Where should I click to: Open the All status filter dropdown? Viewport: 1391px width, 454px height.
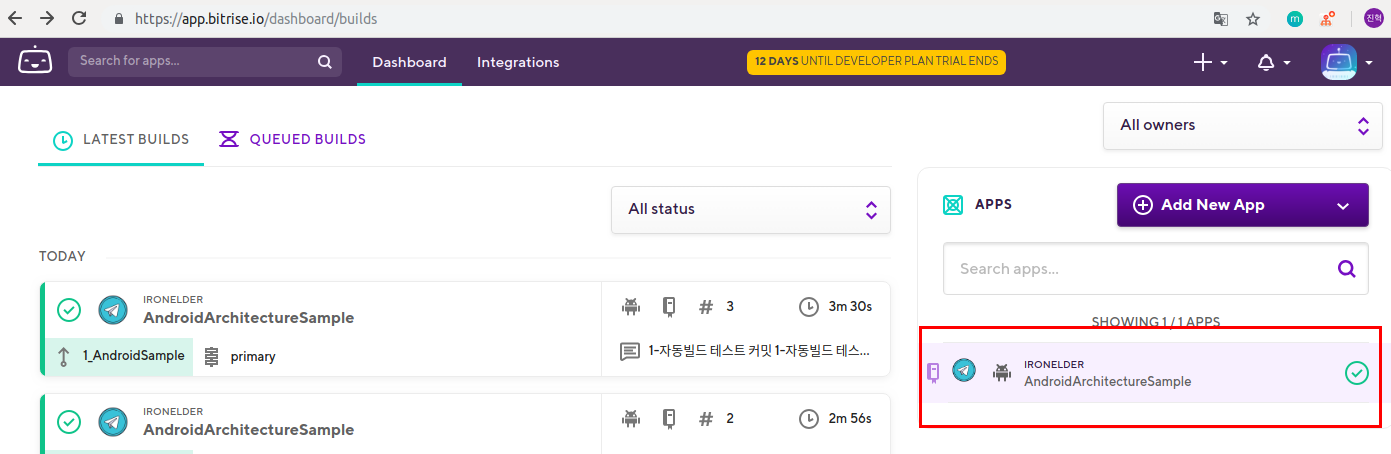[x=751, y=210]
